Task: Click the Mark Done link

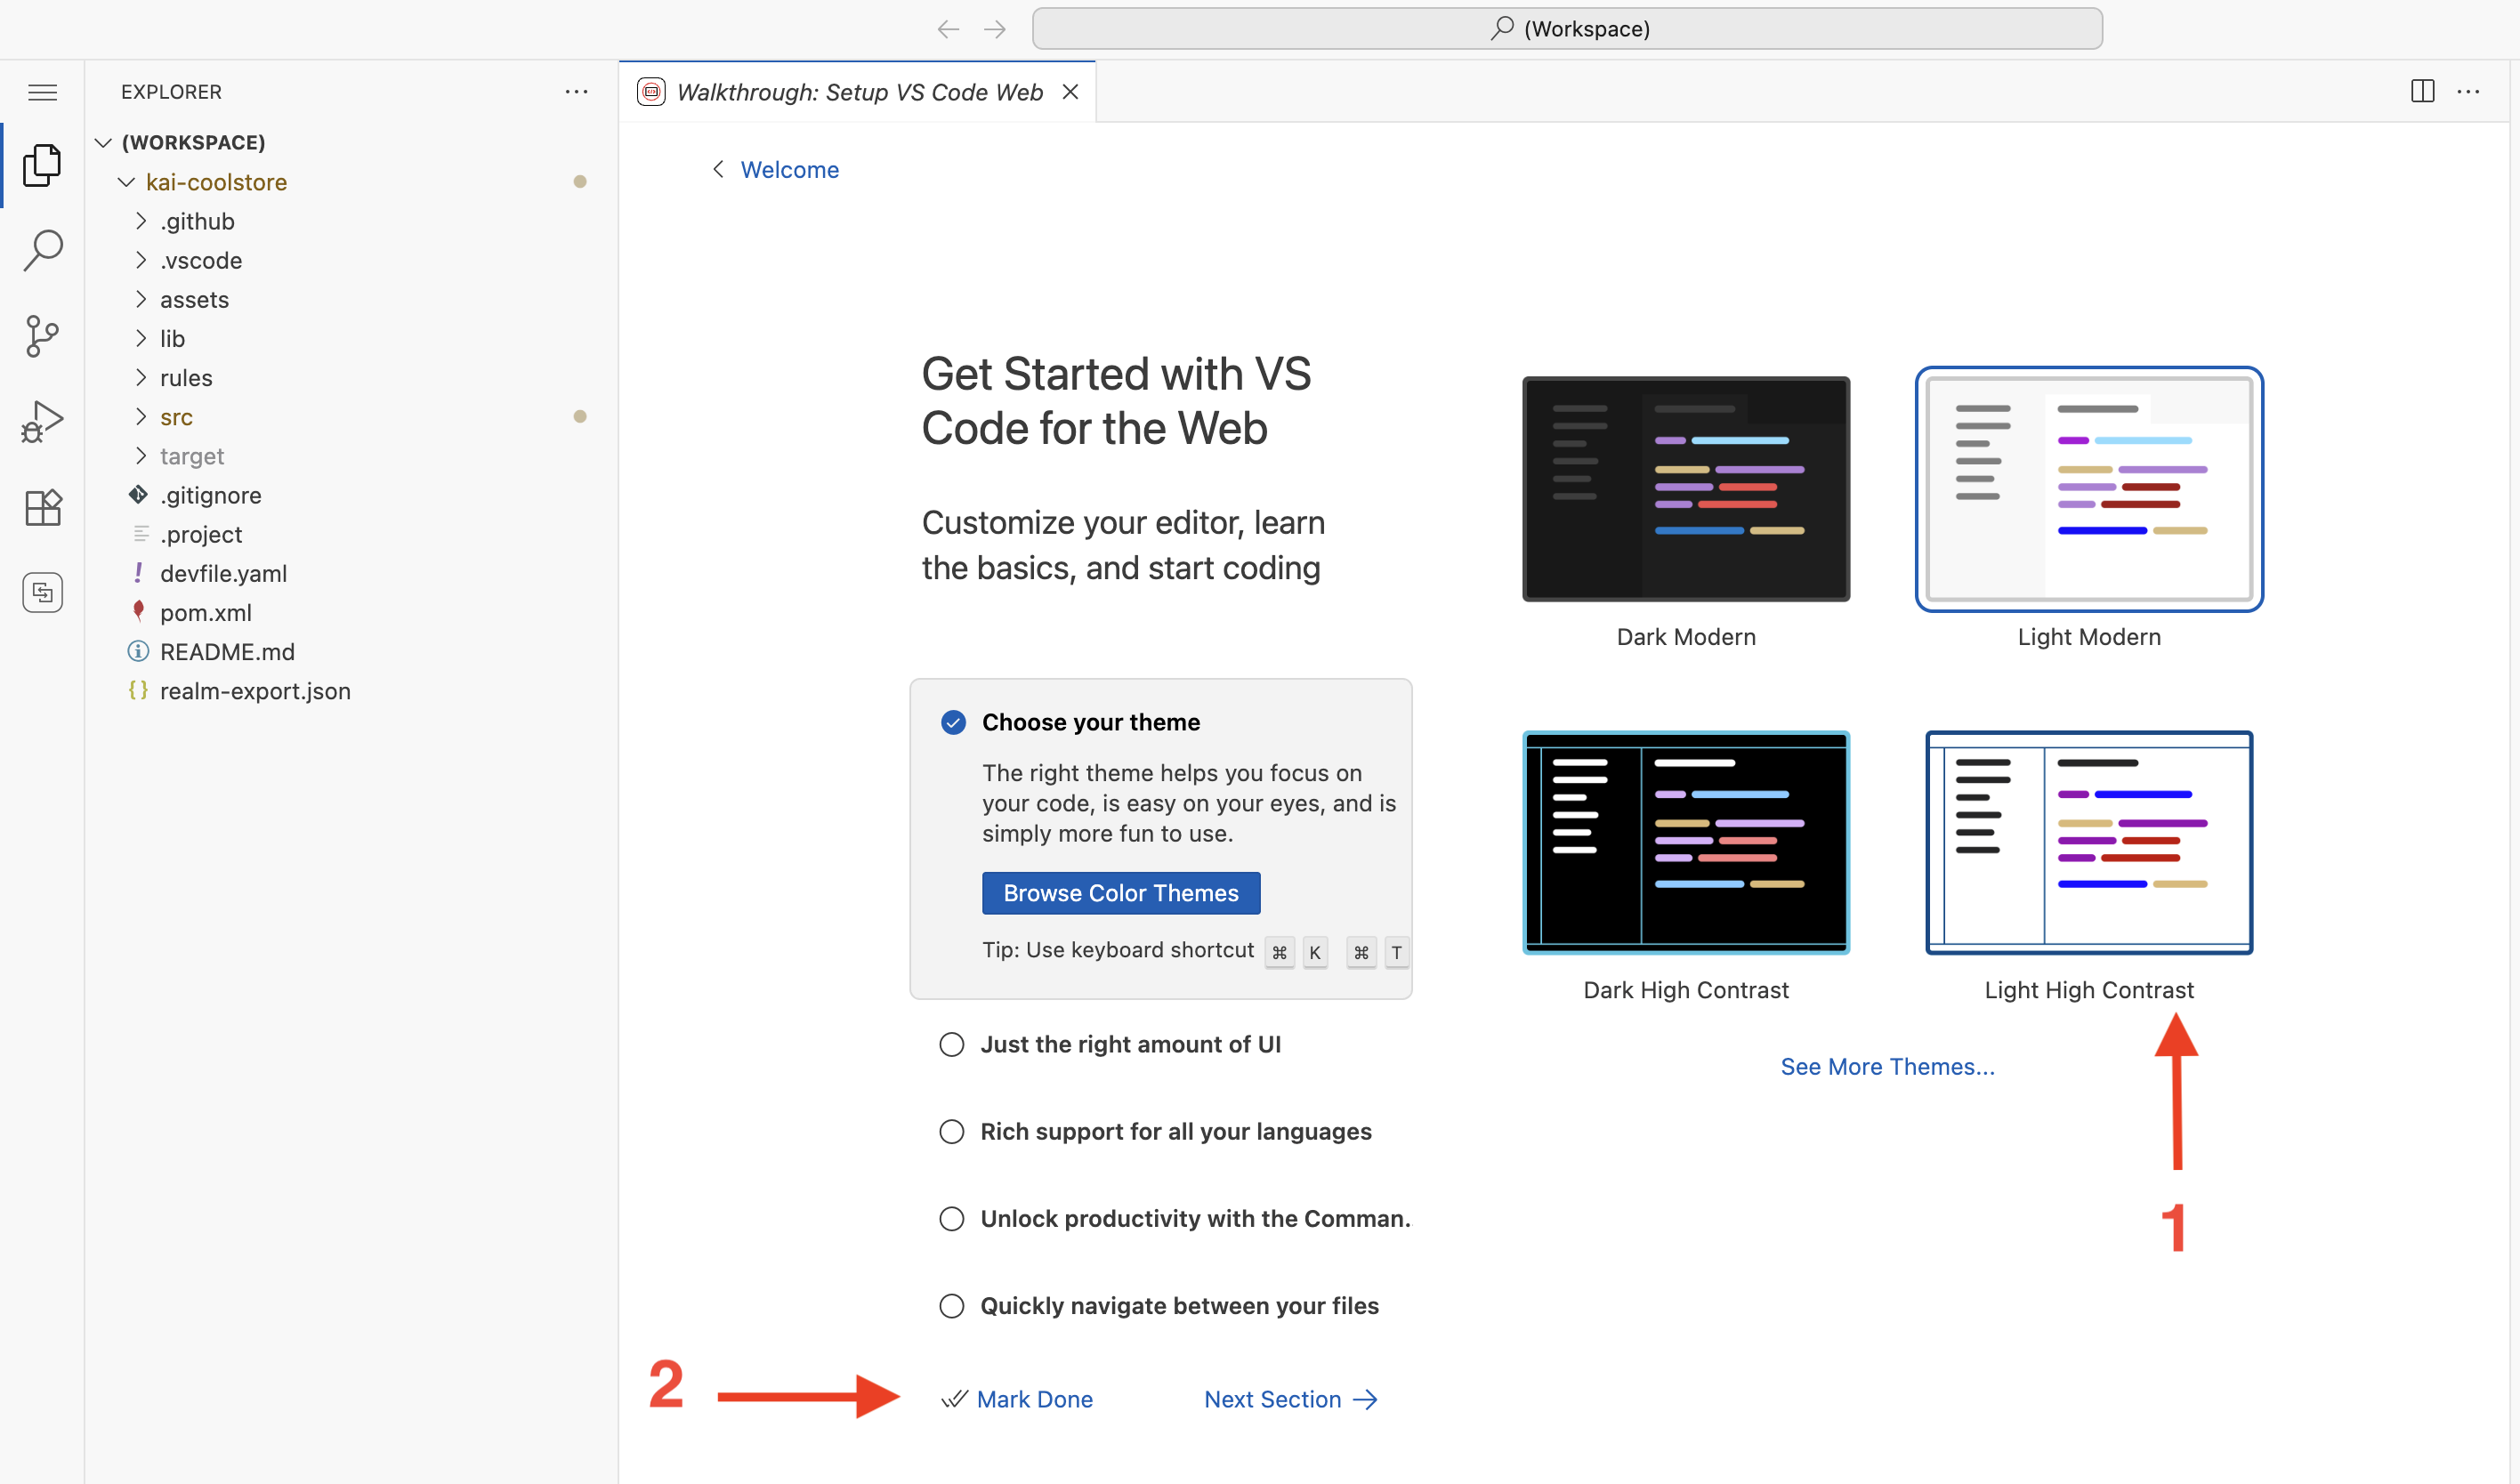Action: (x=1034, y=1399)
